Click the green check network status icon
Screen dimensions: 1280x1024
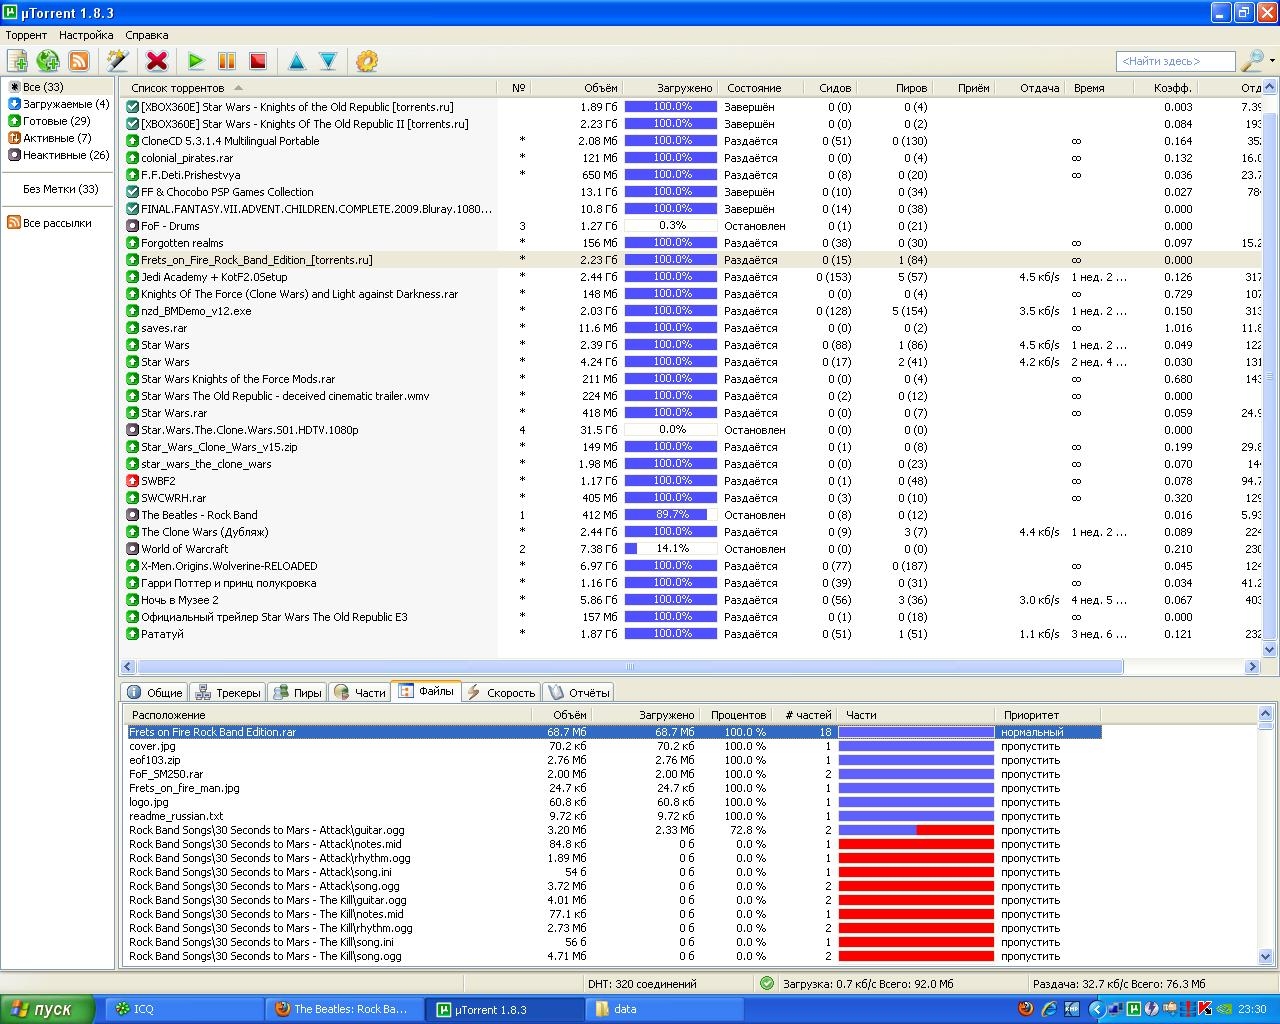pyautogui.click(x=766, y=984)
